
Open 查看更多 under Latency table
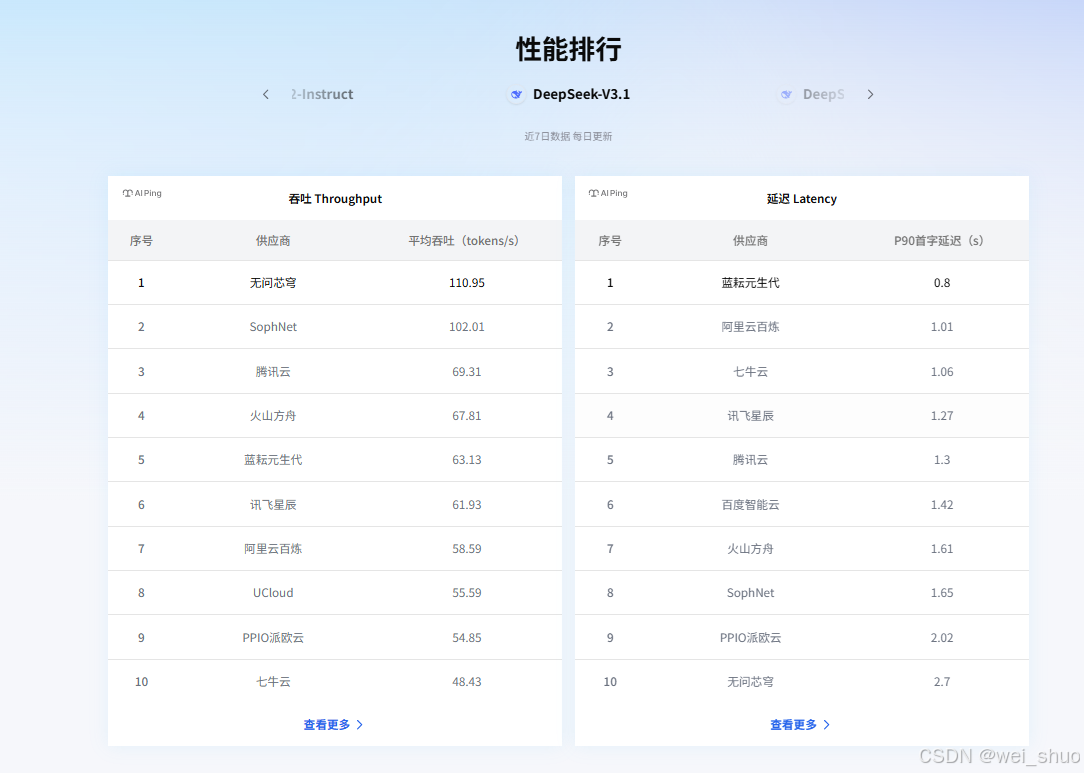coord(800,725)
